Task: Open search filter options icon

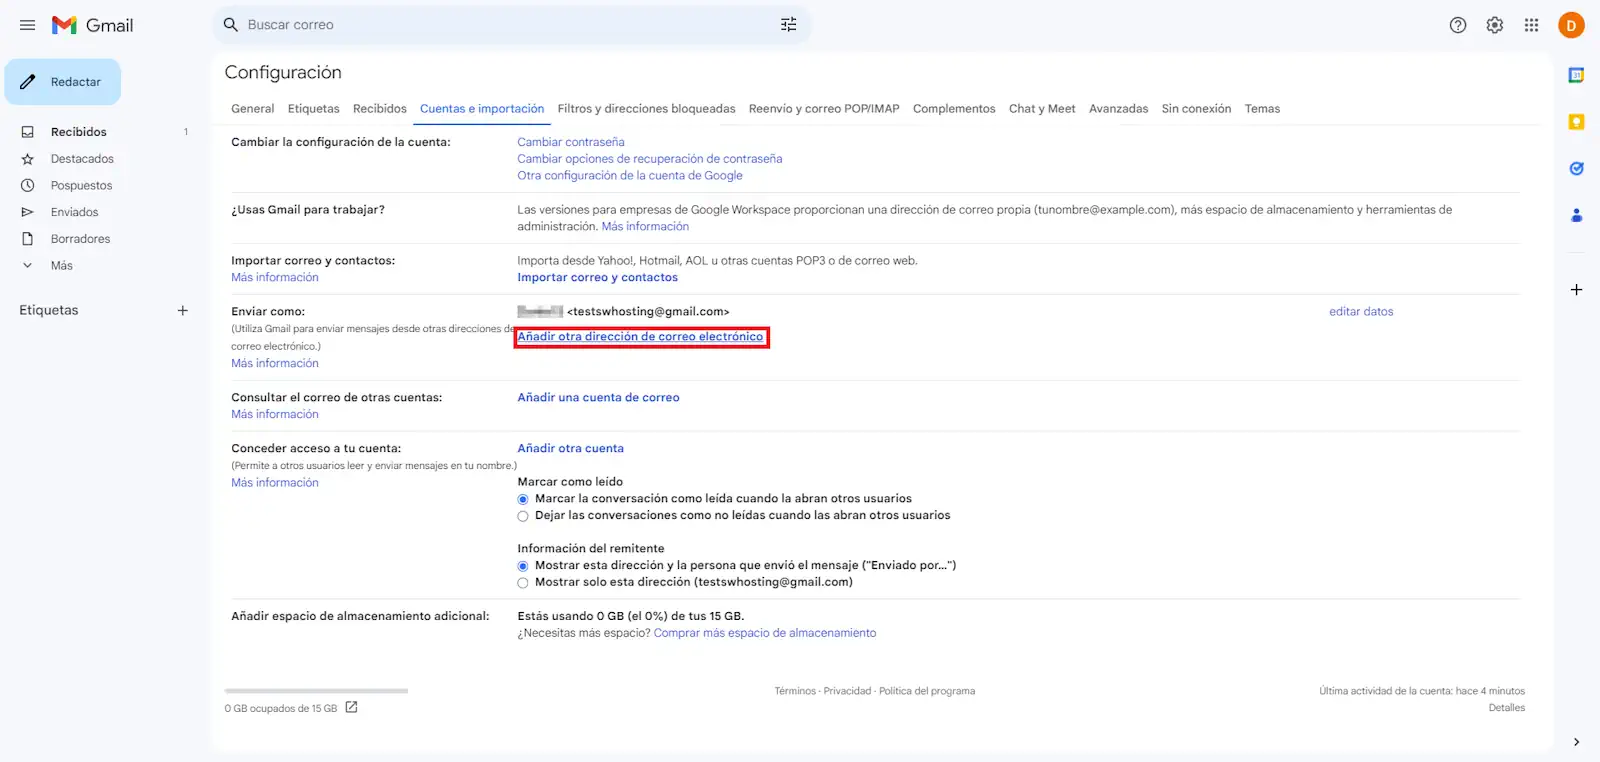Action: 788,25
